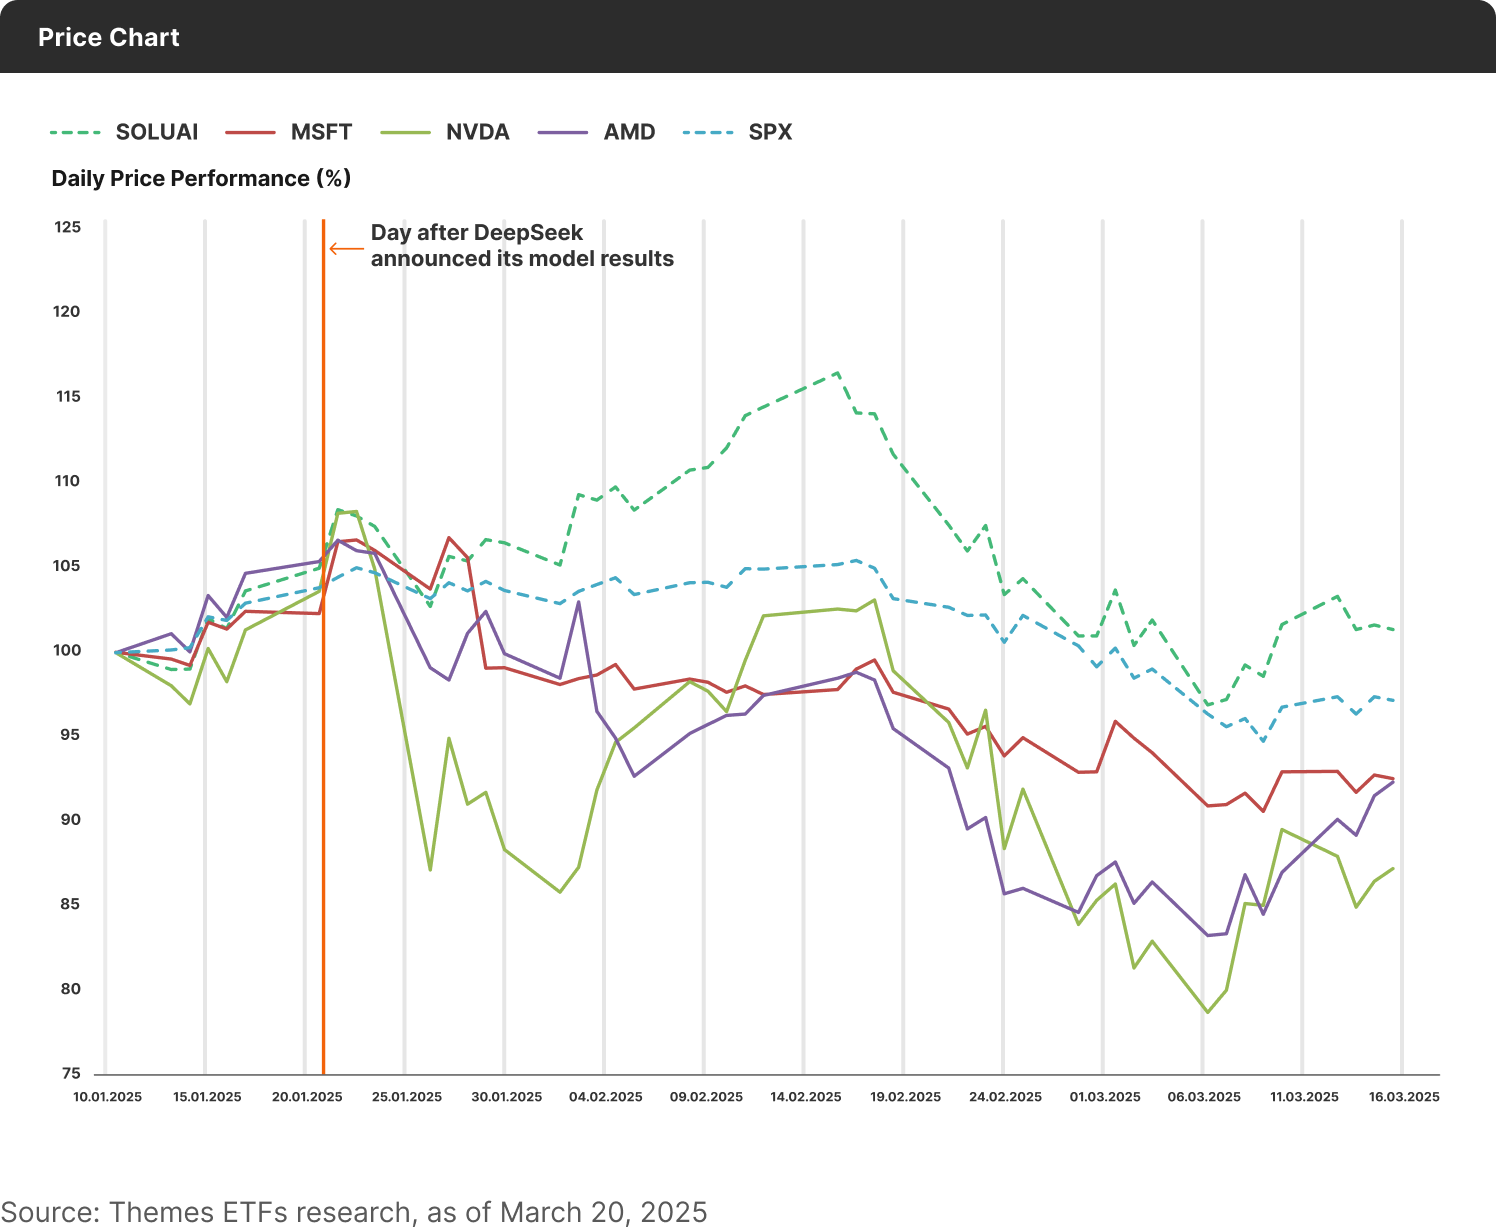Click the SPX blue dashed line swatch
Image resolution: width=1496 pixels, height=1228 pixels.
pos(708,132)
